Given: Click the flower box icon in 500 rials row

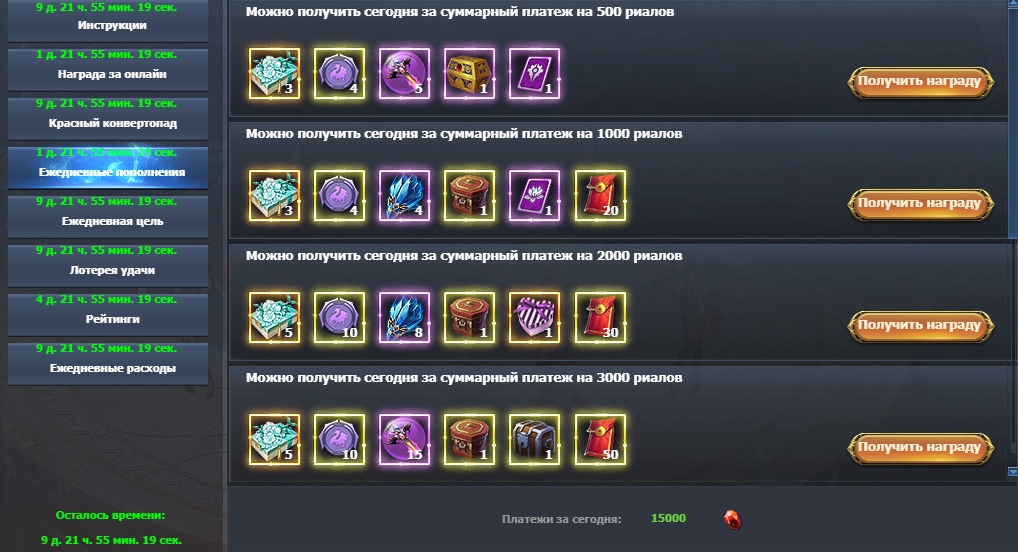Looking at the screenshot, I should [275, 73].
